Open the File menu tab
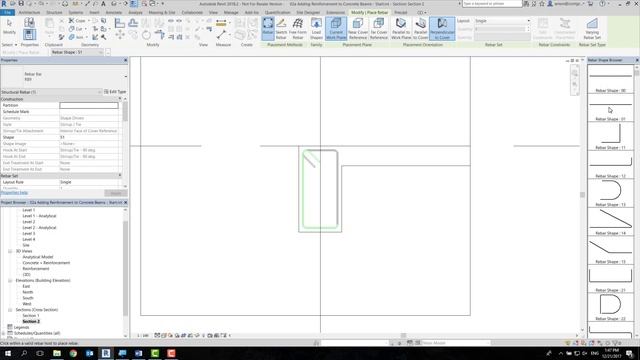640x360 pixels. click(x=7, y=13)
